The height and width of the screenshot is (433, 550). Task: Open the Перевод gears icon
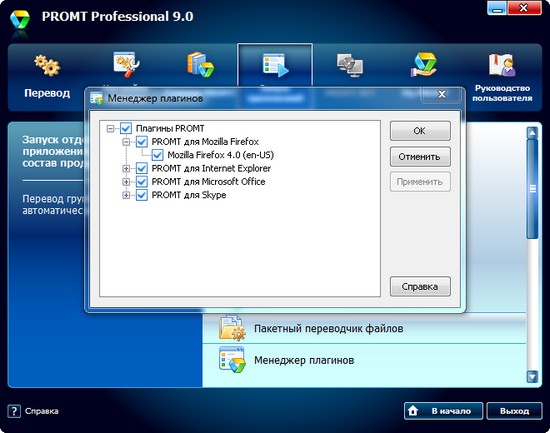pyautogui.click(x=47, y=65)
